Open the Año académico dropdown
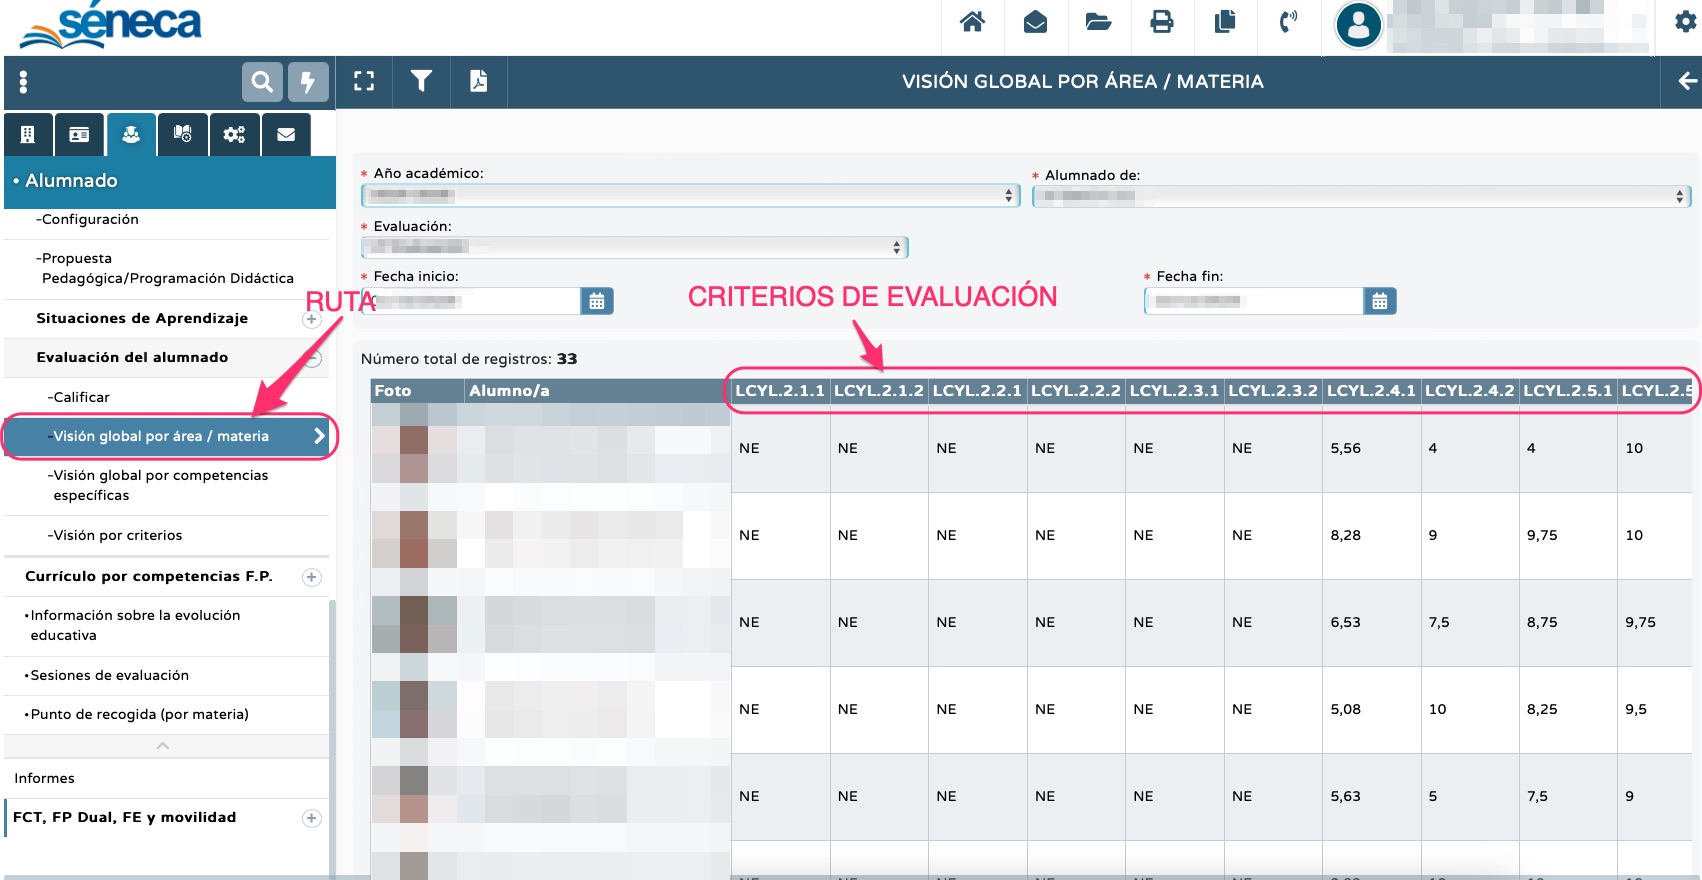Viewport: 1702px width, 880px height. pyautogui.click(x=690, y=196)
